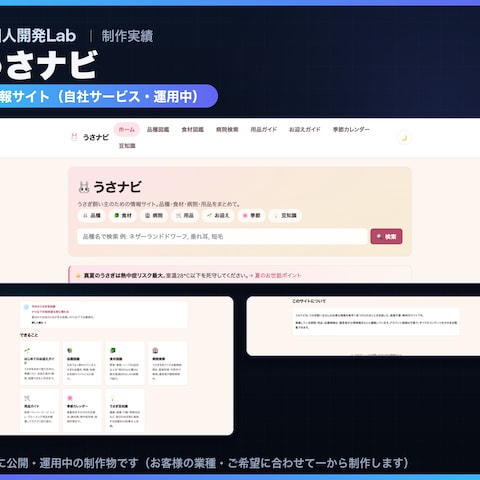Click the 食材 chip with green leaf icon
This screenshot has width=480, height=480.
click(x=123, y=215)
